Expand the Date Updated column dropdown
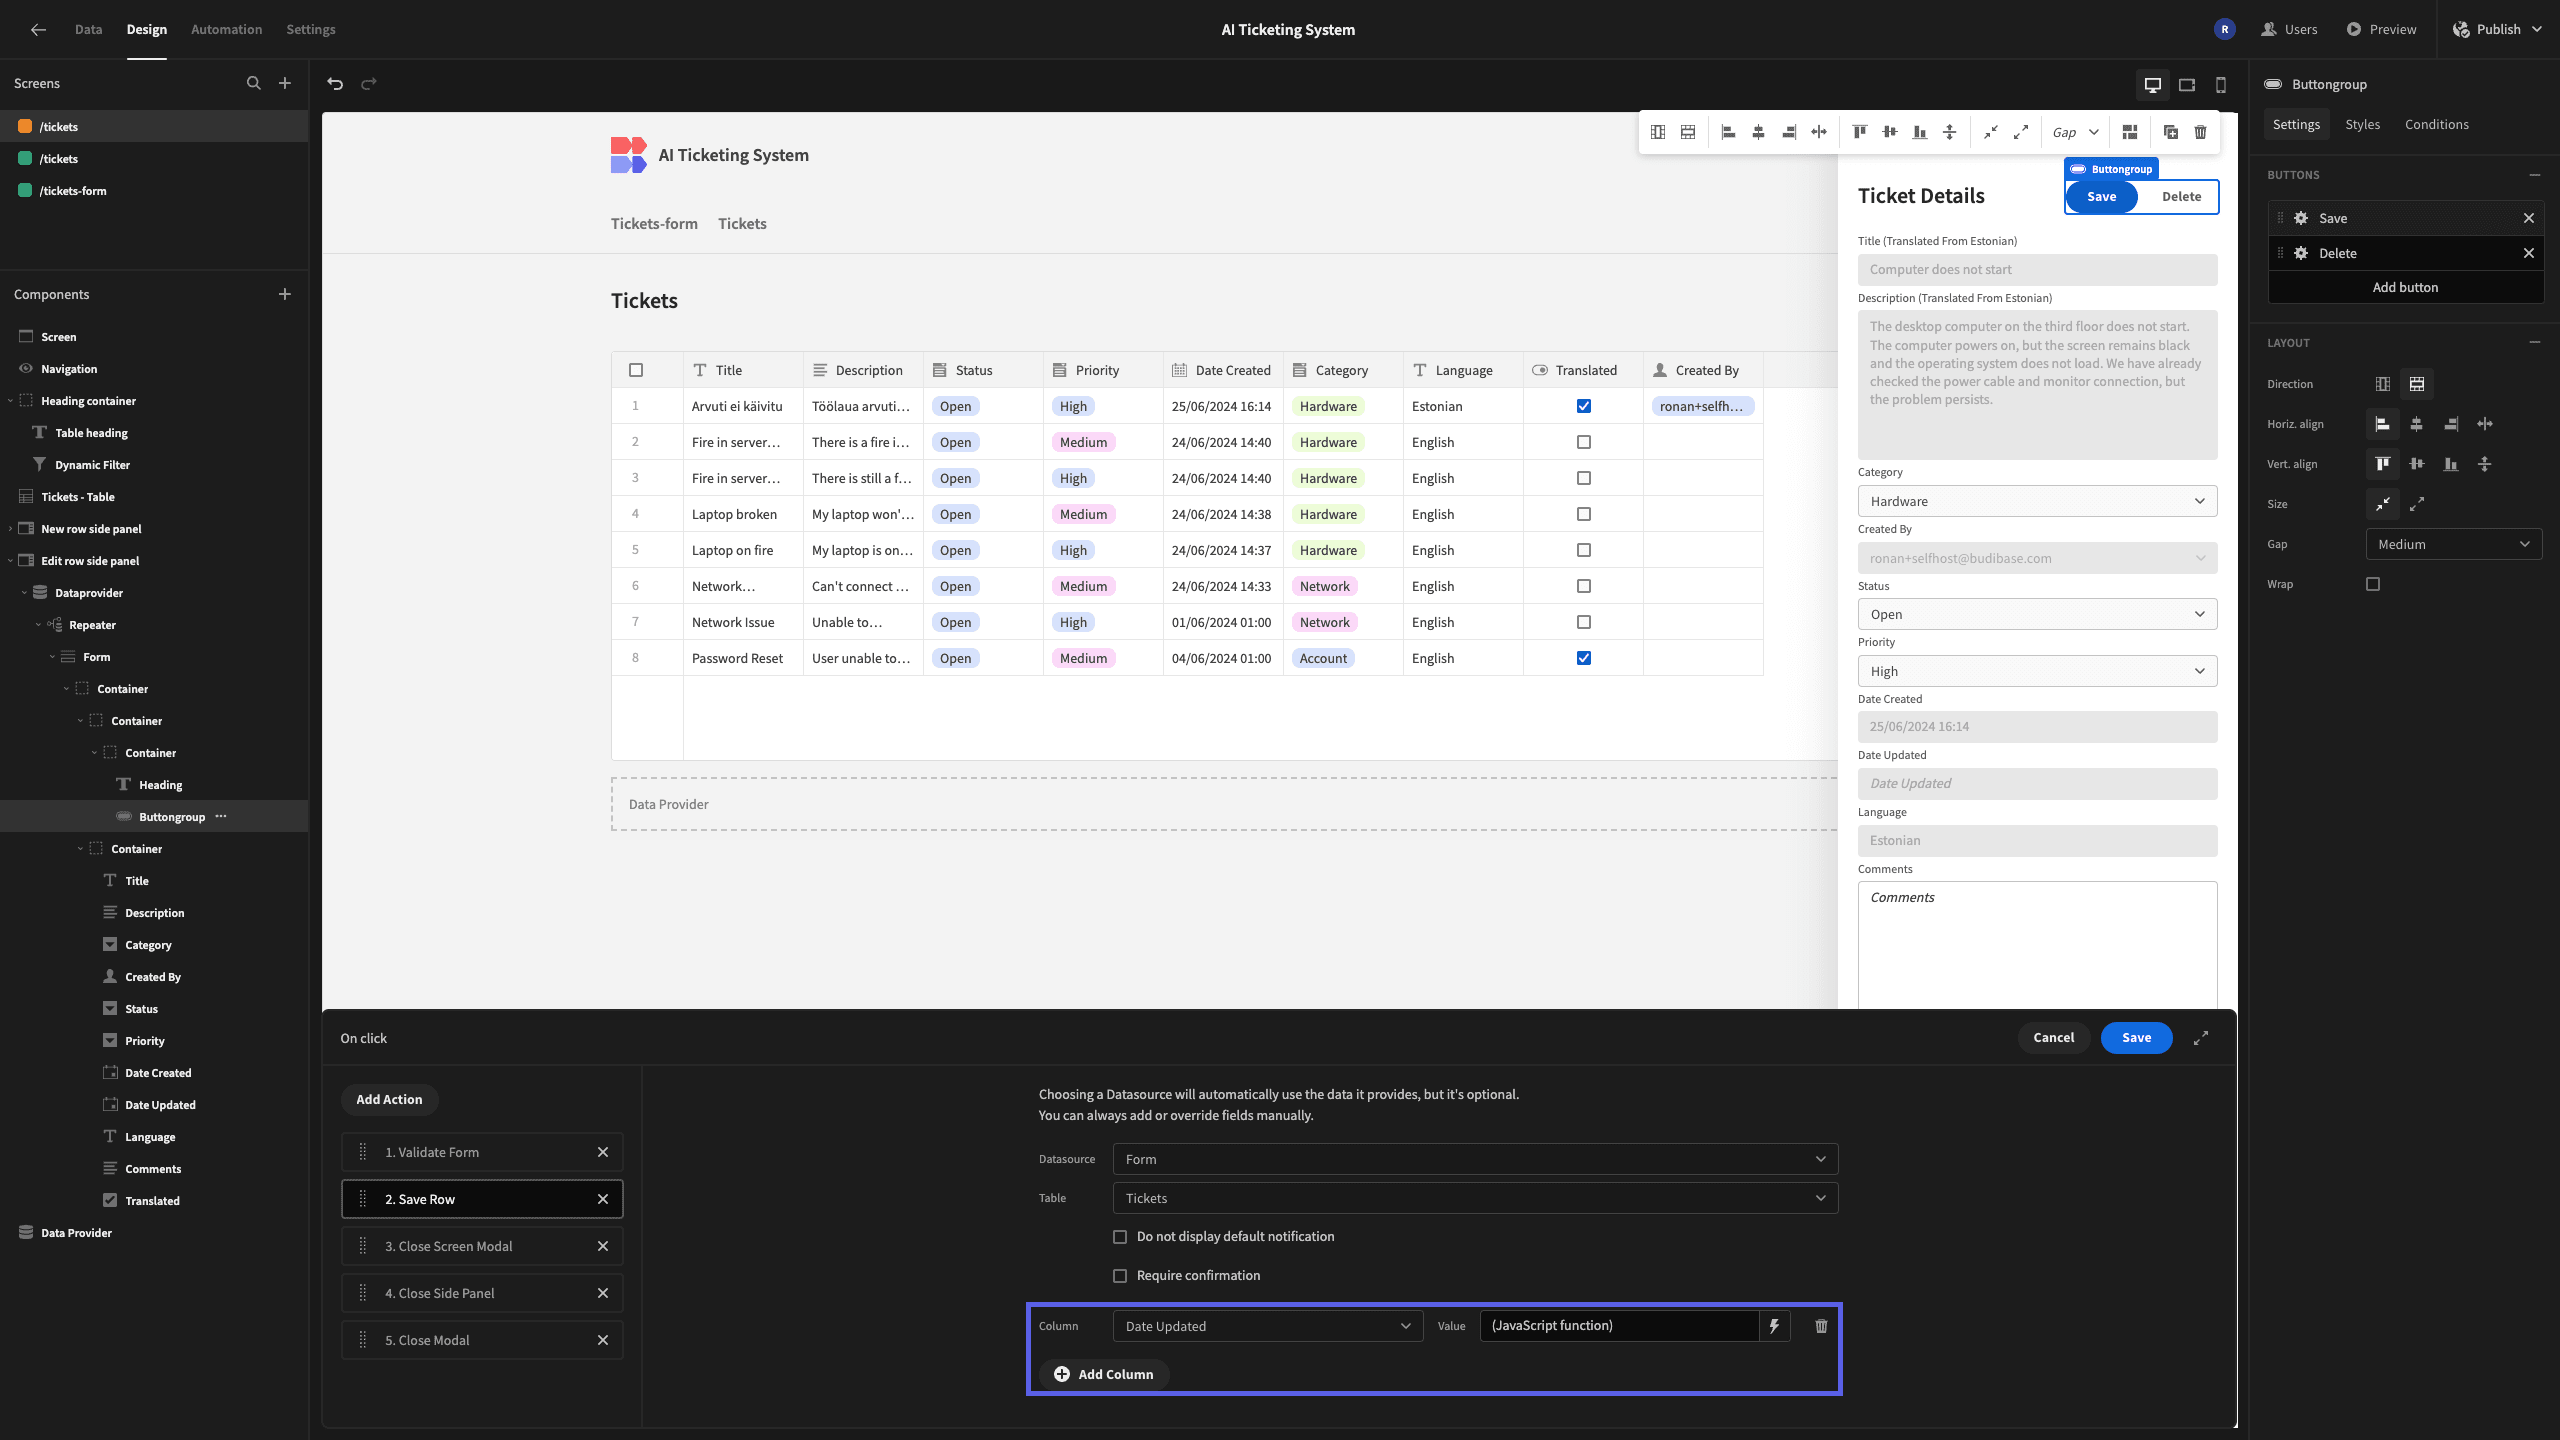The width and height of the screenshot is (2560, 1440). coord(1268,1326)
